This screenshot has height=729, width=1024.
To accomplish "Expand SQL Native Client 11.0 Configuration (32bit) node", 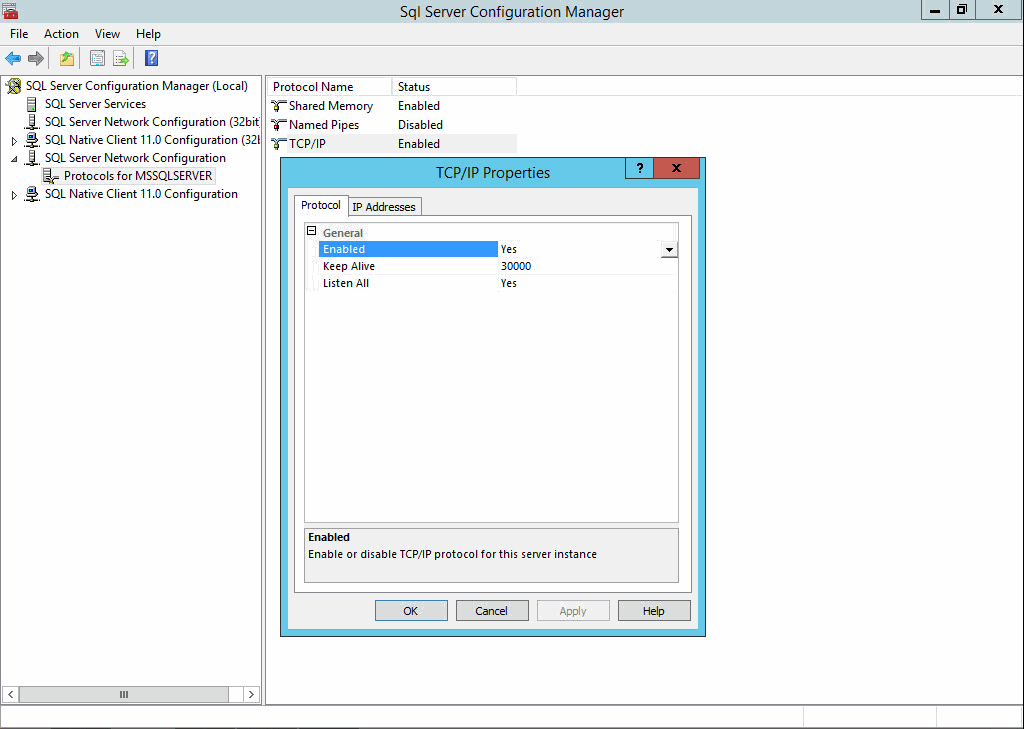I will (x=14, y=141).
